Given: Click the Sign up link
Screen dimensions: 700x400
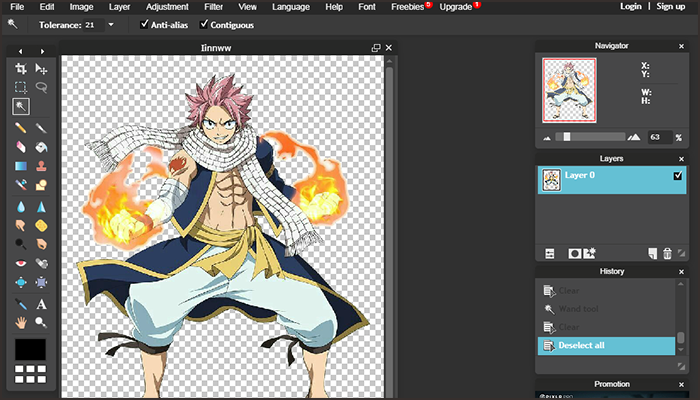Looking at the screenshot, I should tap(671, 6).
